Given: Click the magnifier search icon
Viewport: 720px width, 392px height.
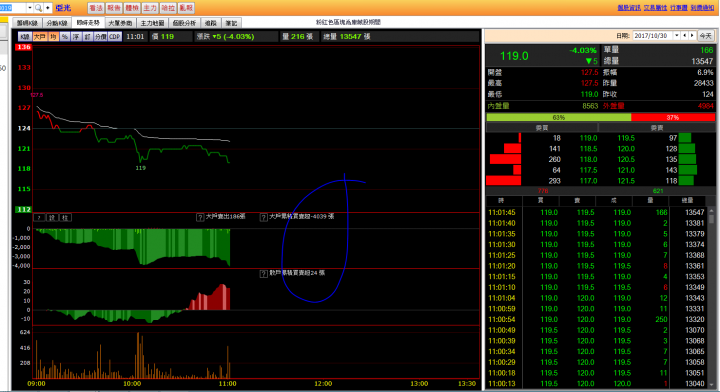Looking at the screenshot, I should [38, 8].
